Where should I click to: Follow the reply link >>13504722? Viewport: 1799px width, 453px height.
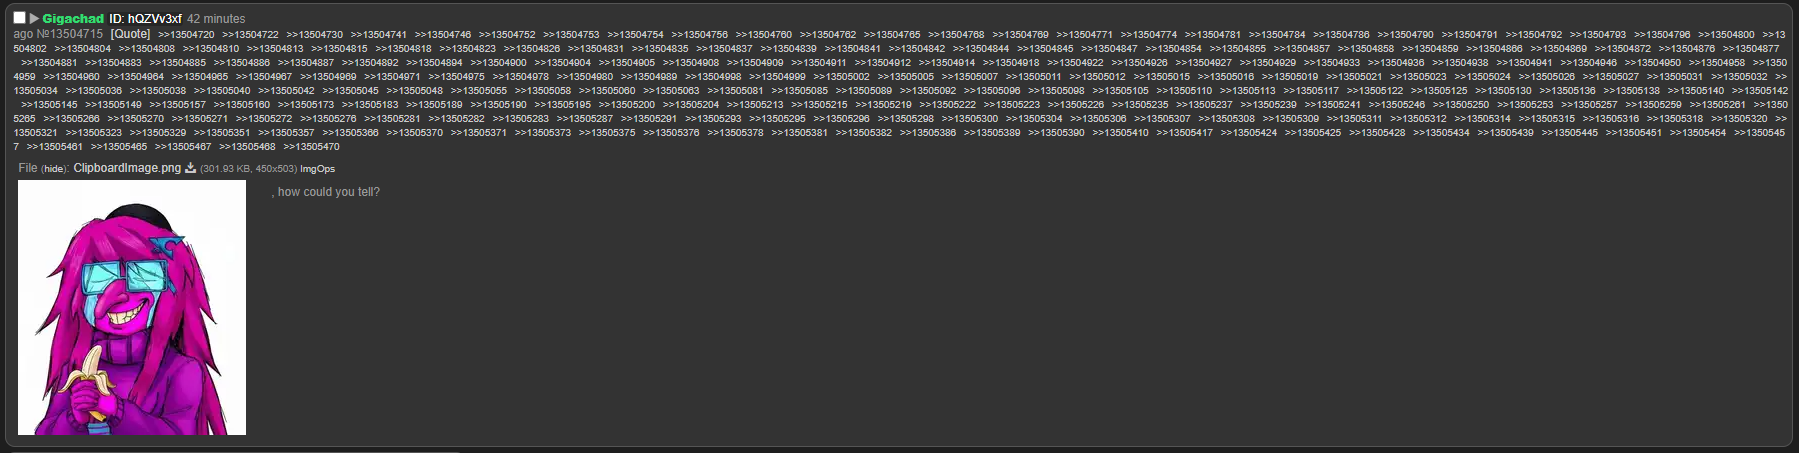click(x=250, y=35)
